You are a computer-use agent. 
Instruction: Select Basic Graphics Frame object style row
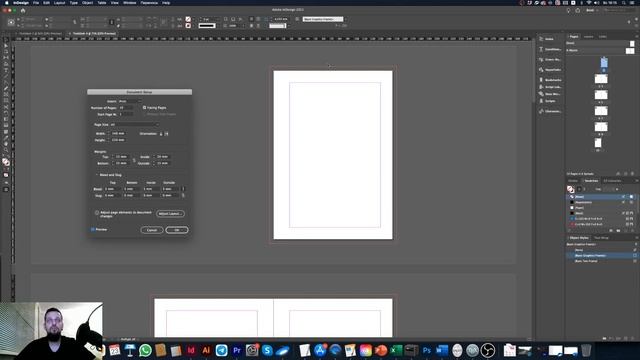pos(601,256)
